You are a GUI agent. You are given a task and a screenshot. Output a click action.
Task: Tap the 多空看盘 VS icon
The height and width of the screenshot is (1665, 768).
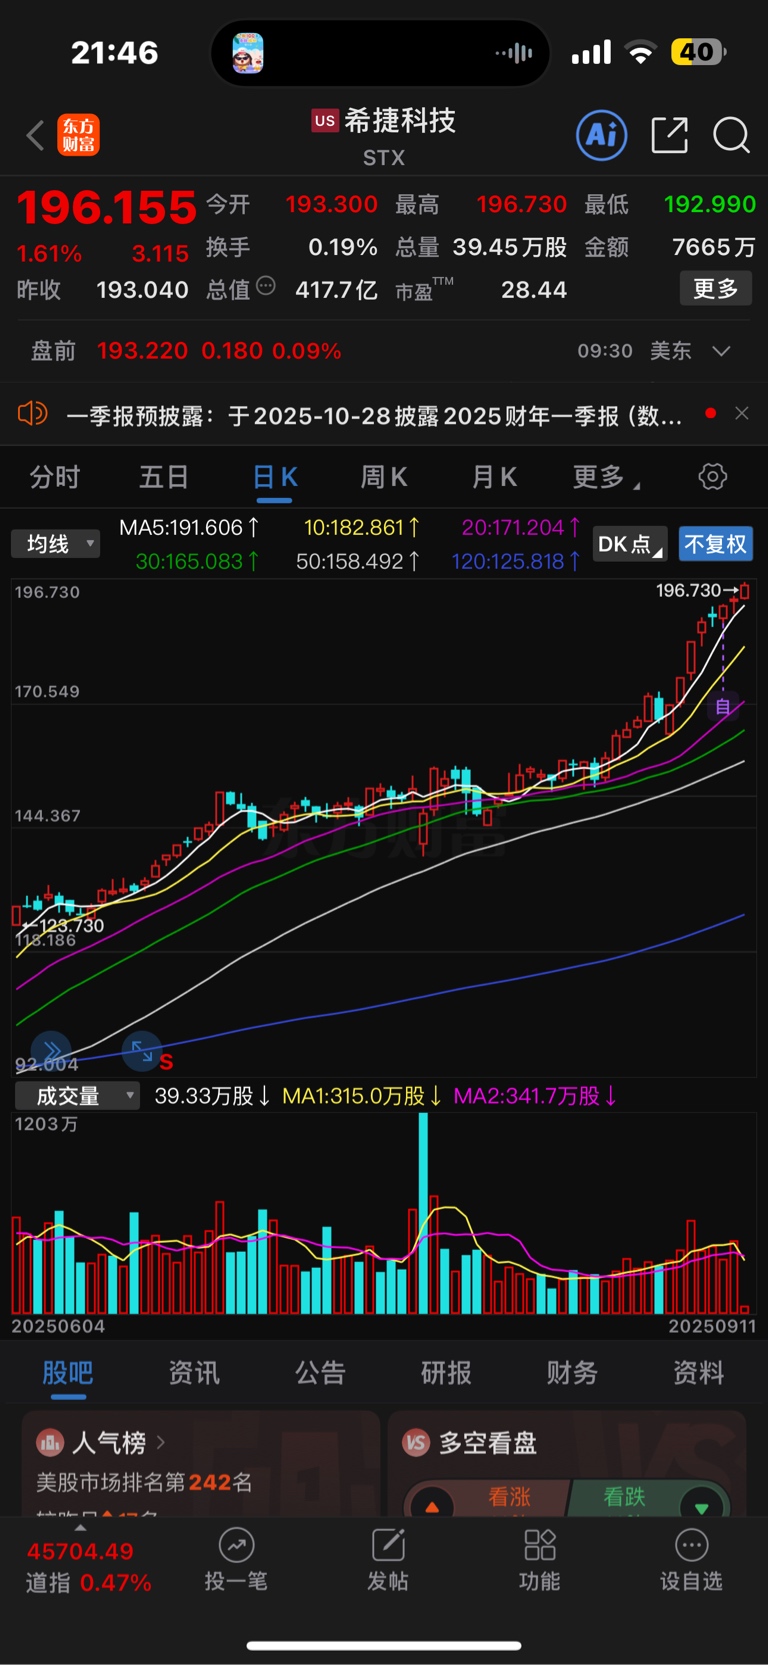click(x=416, y=1443)
